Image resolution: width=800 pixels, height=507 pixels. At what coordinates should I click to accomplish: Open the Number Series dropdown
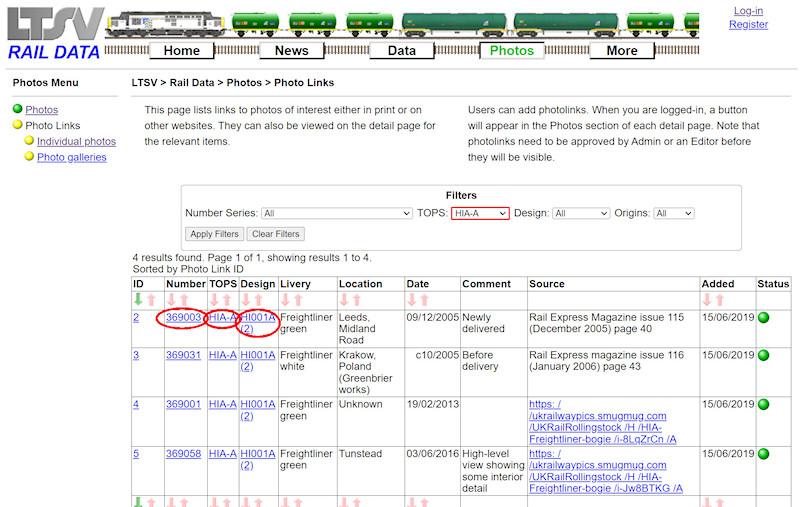(336, 213)
